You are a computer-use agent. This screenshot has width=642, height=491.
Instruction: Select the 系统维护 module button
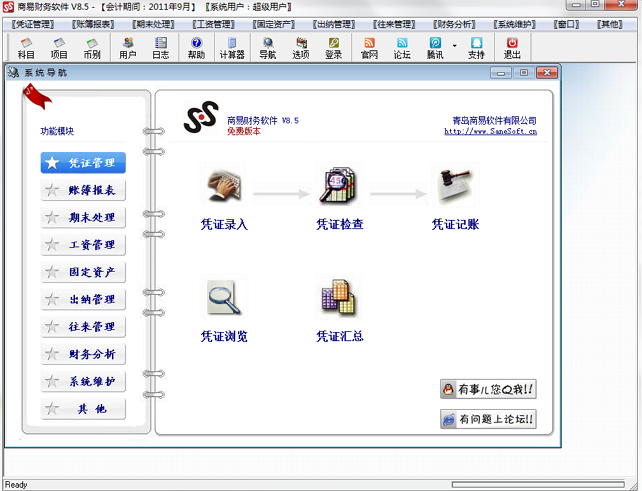click(83, 382)
